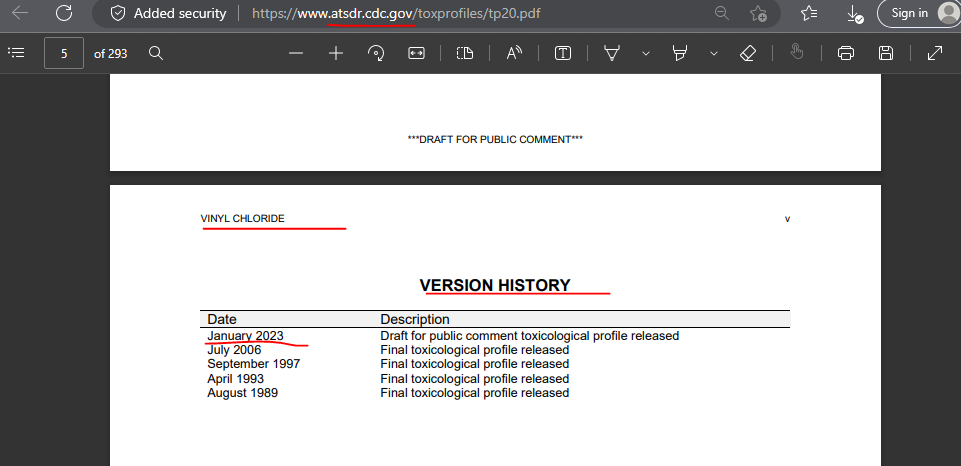
Task: Click the VINYL CHLORIDE page header
Action: click(x=242, y=218)
